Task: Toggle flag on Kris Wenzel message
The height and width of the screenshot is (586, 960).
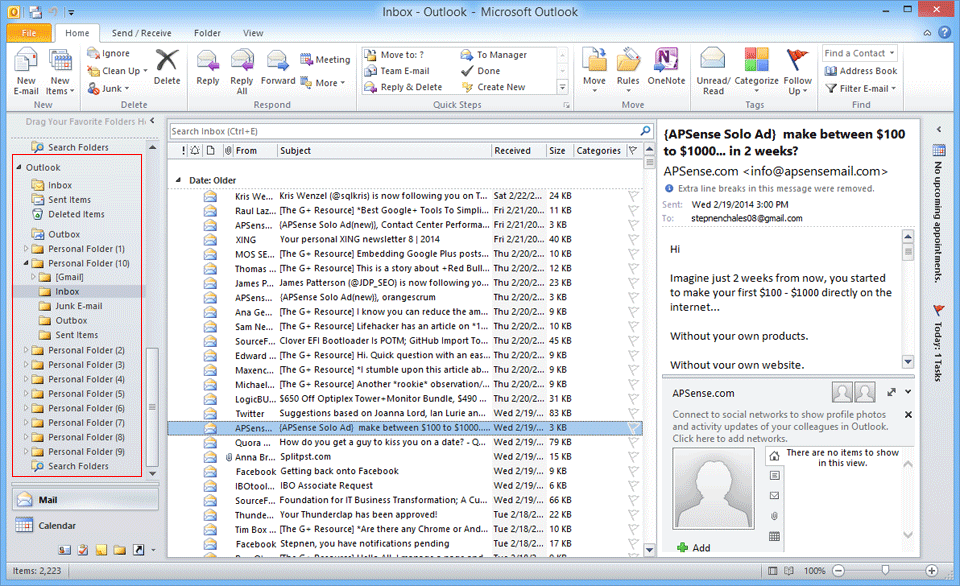Action: click(x=633, y=196)
